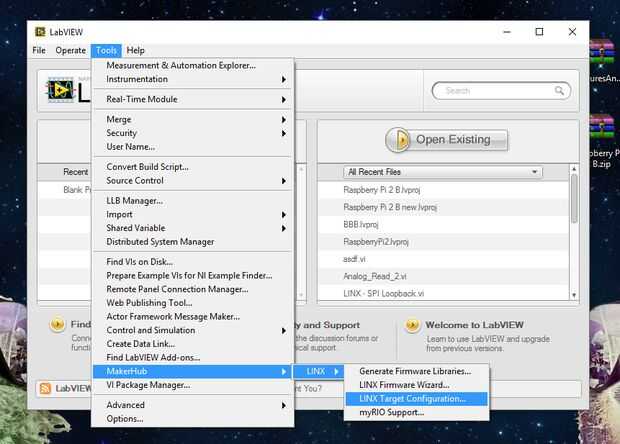Select Convert Build Script...
620x444 pixels.
point(193,167)
